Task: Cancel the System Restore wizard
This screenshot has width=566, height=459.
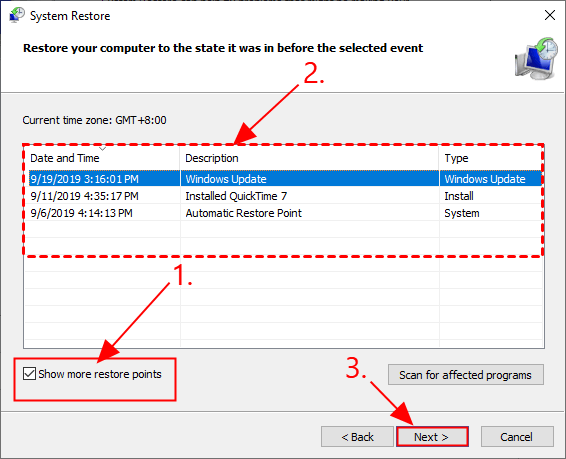Action: pos(517,437)
